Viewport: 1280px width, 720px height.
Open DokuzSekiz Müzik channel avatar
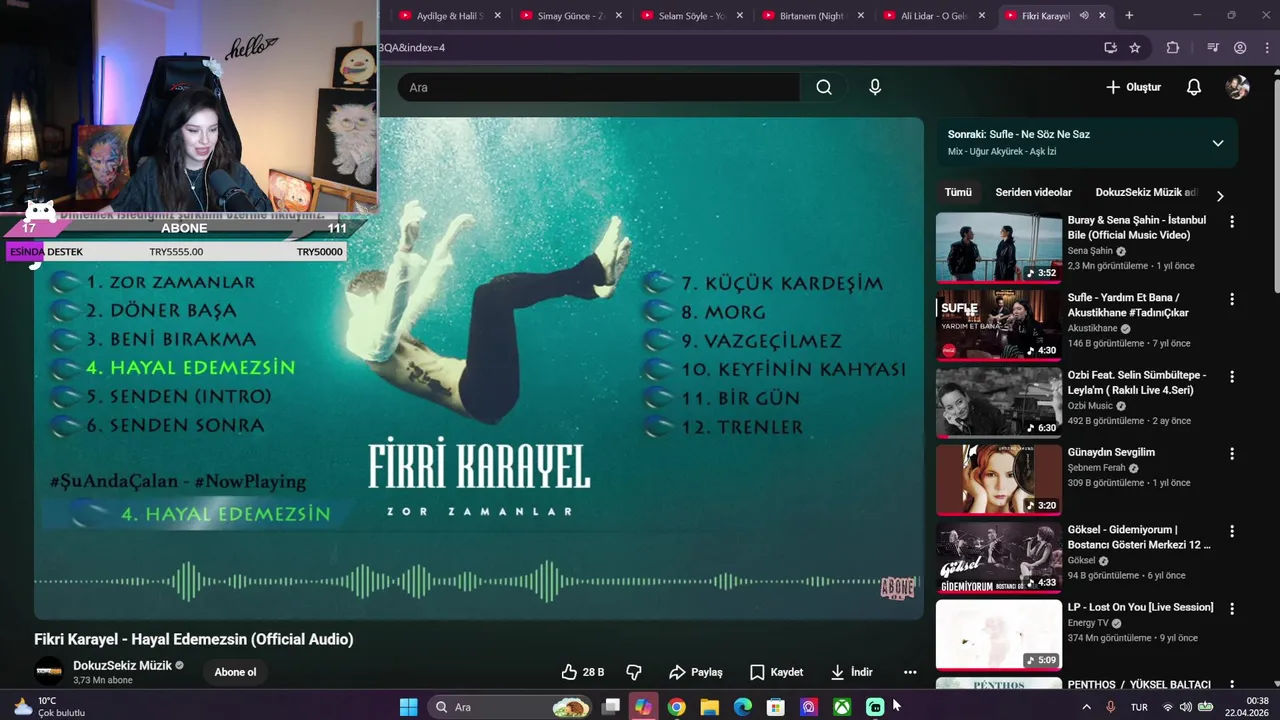(49, 671)
